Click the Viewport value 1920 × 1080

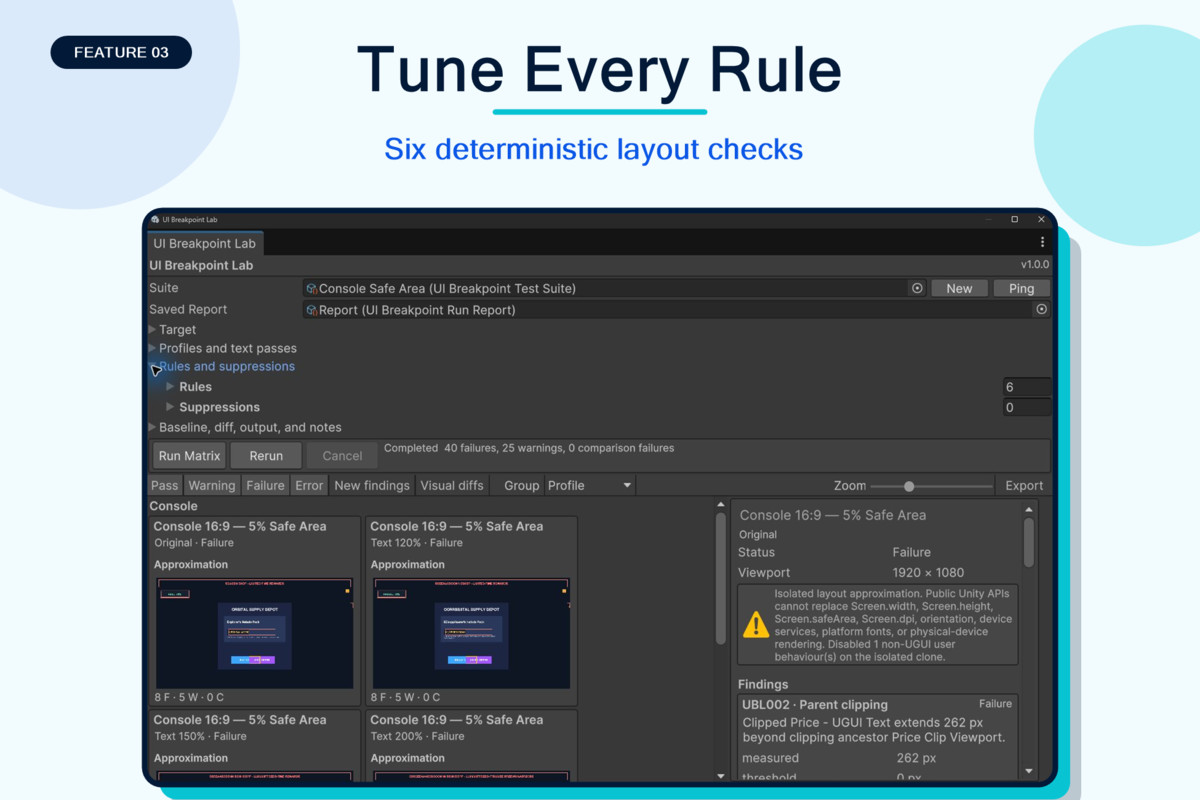[928, 573]
